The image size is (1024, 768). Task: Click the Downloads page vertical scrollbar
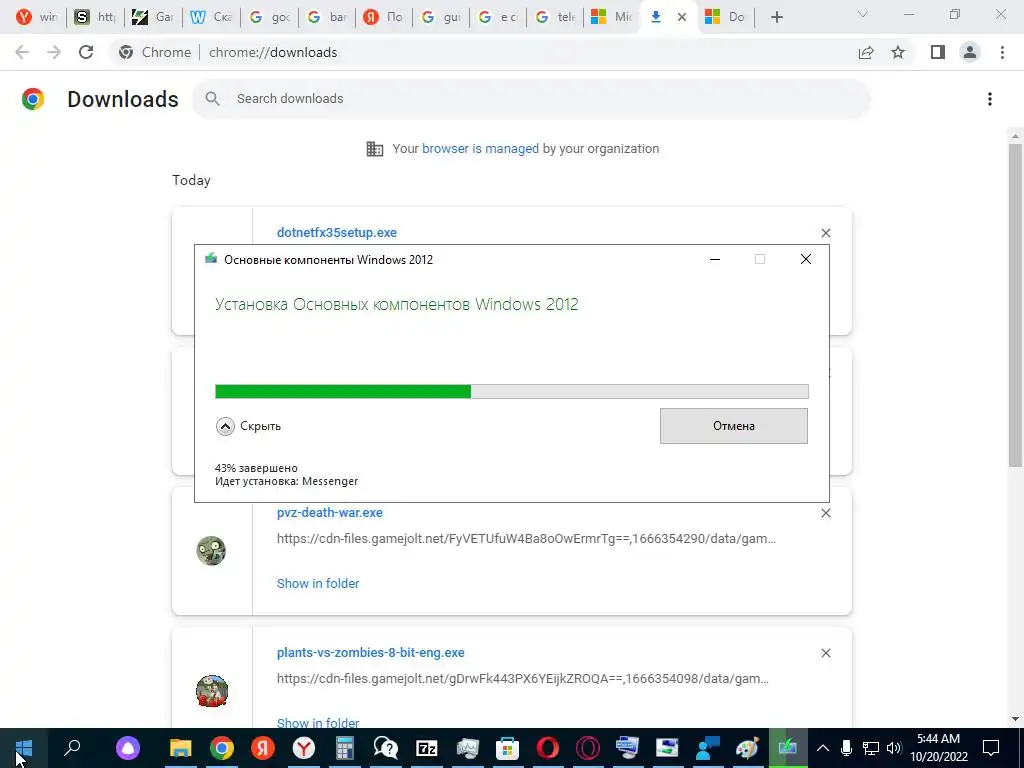click(1015, 306)
